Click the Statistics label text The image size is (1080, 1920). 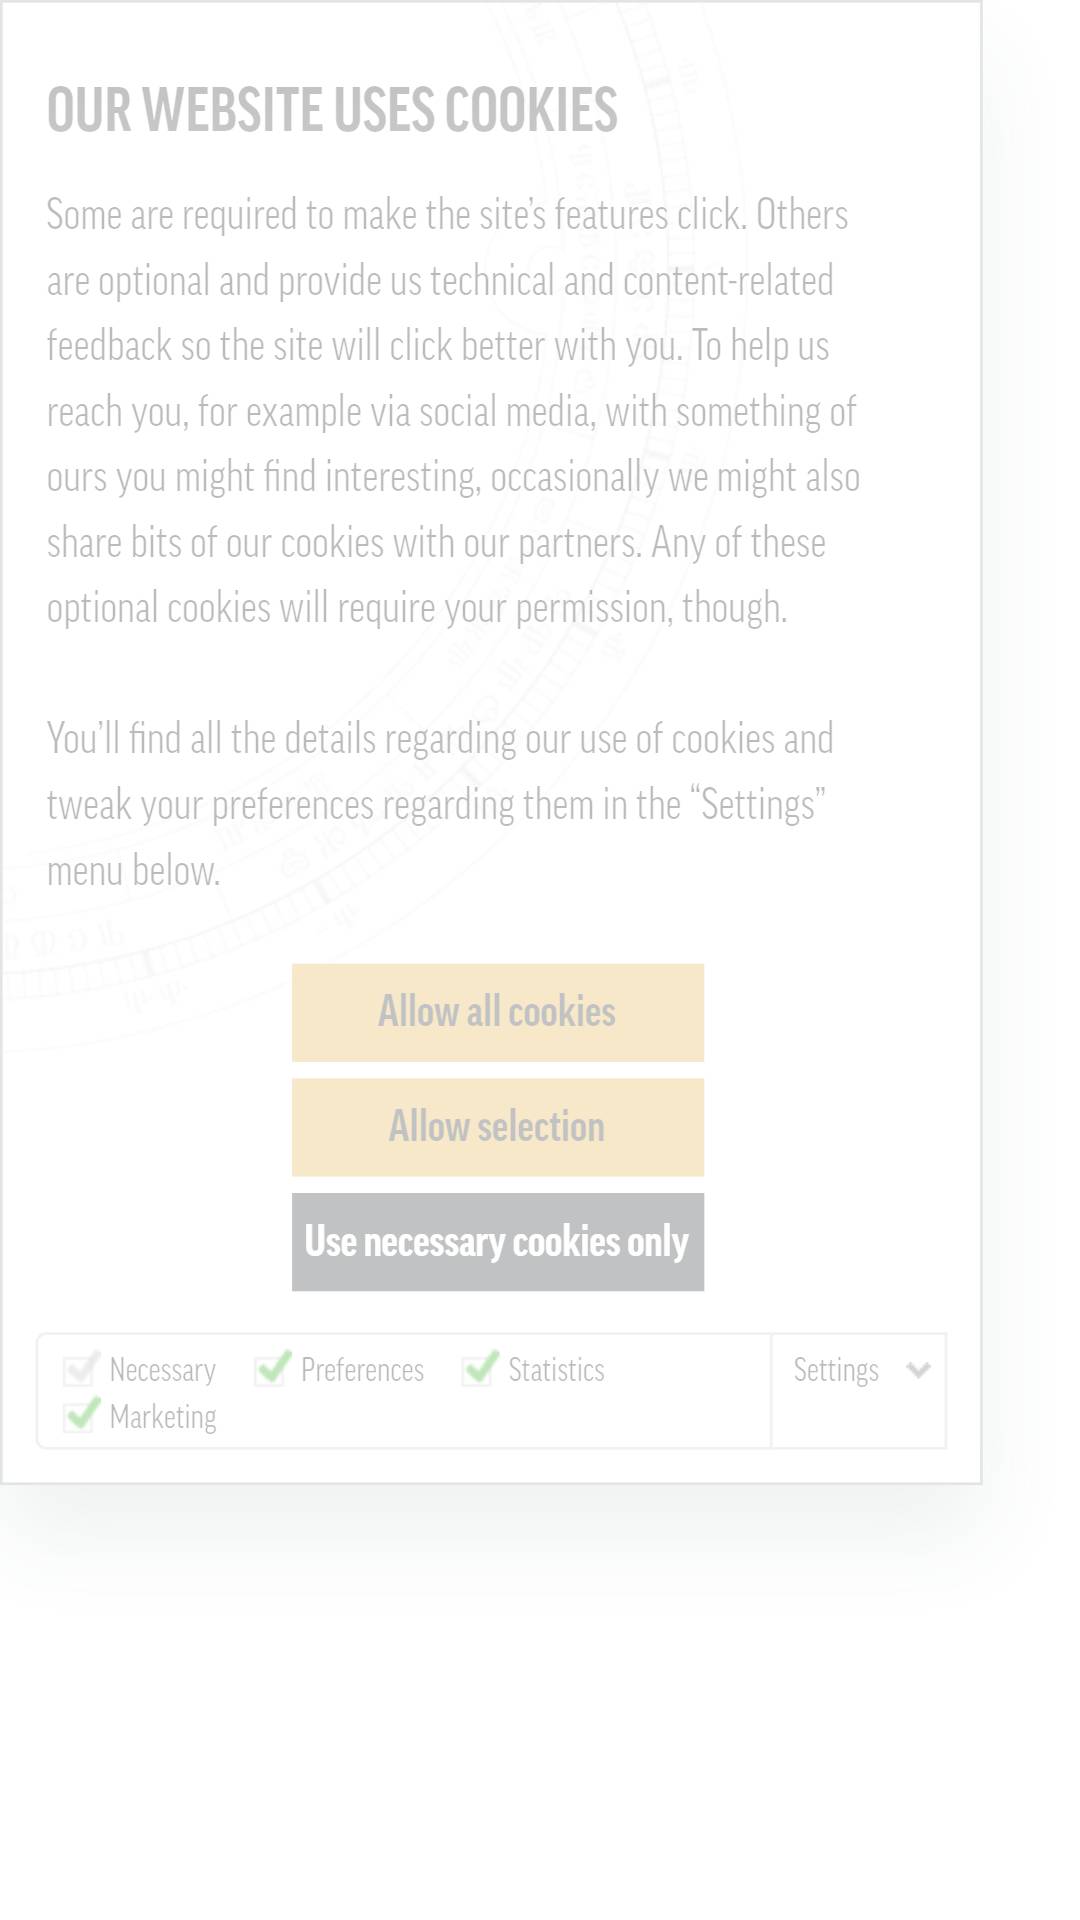tap(556, 1369)
